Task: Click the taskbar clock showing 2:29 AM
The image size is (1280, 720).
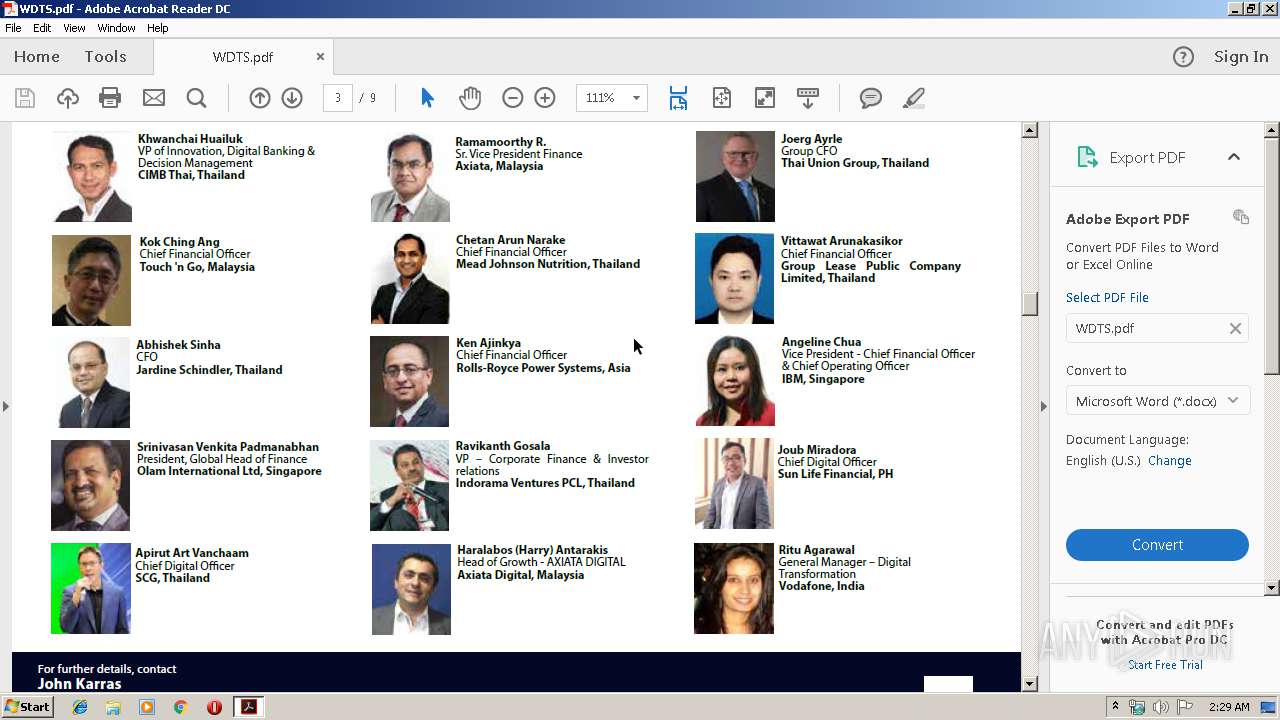Action: 1228,707
